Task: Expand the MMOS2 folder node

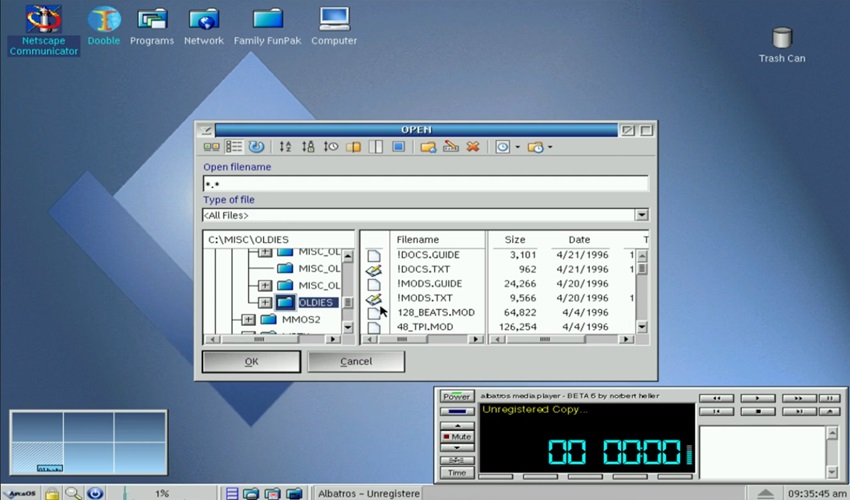Action: click(x=248, y=319)
